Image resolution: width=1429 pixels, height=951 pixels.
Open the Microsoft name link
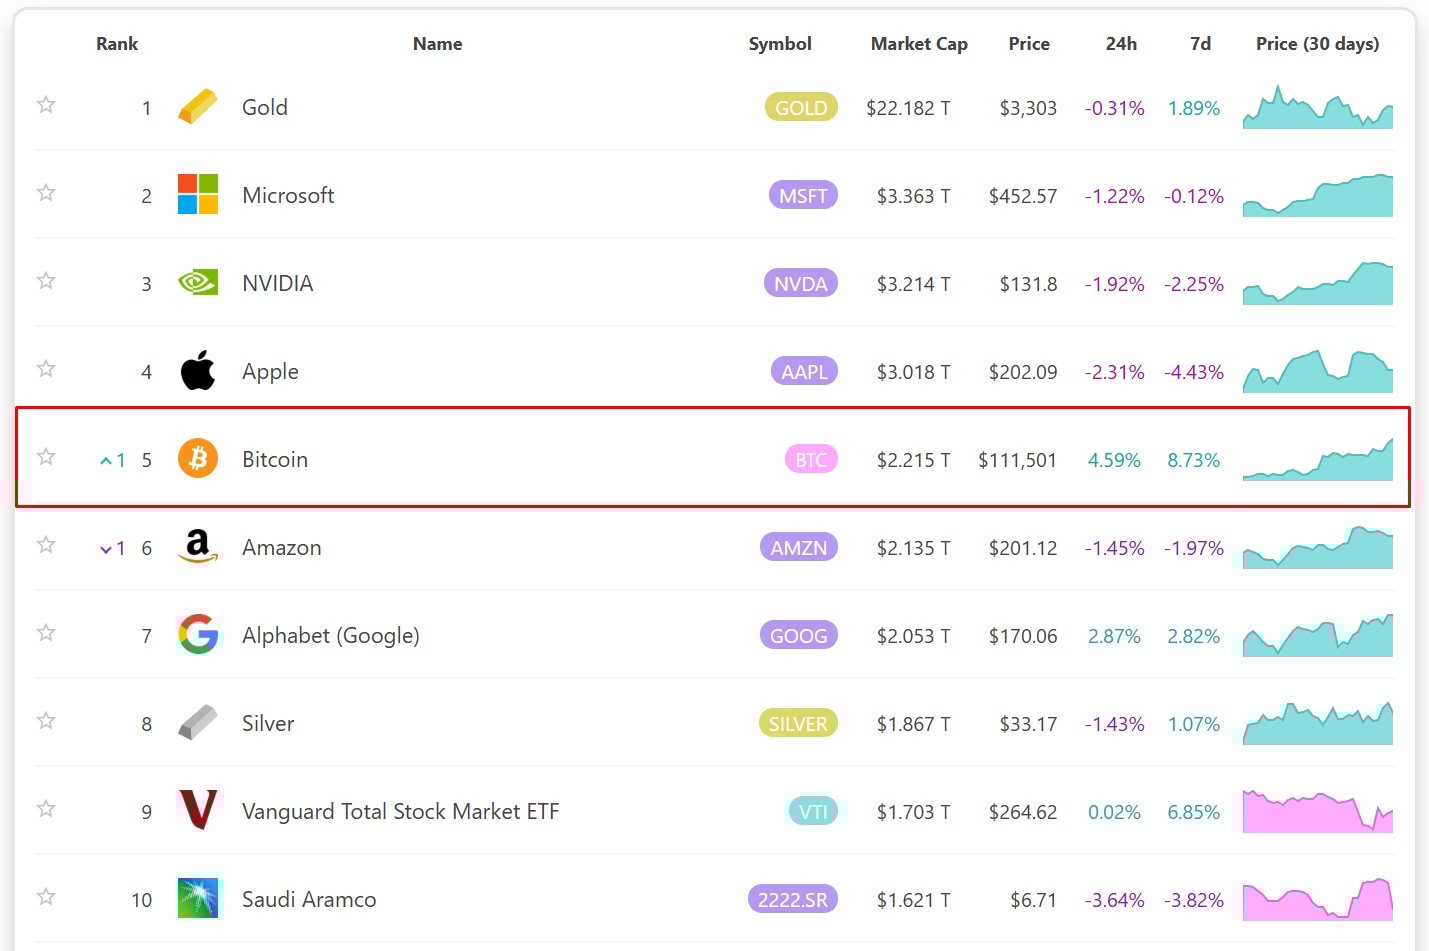coord(288,195)
